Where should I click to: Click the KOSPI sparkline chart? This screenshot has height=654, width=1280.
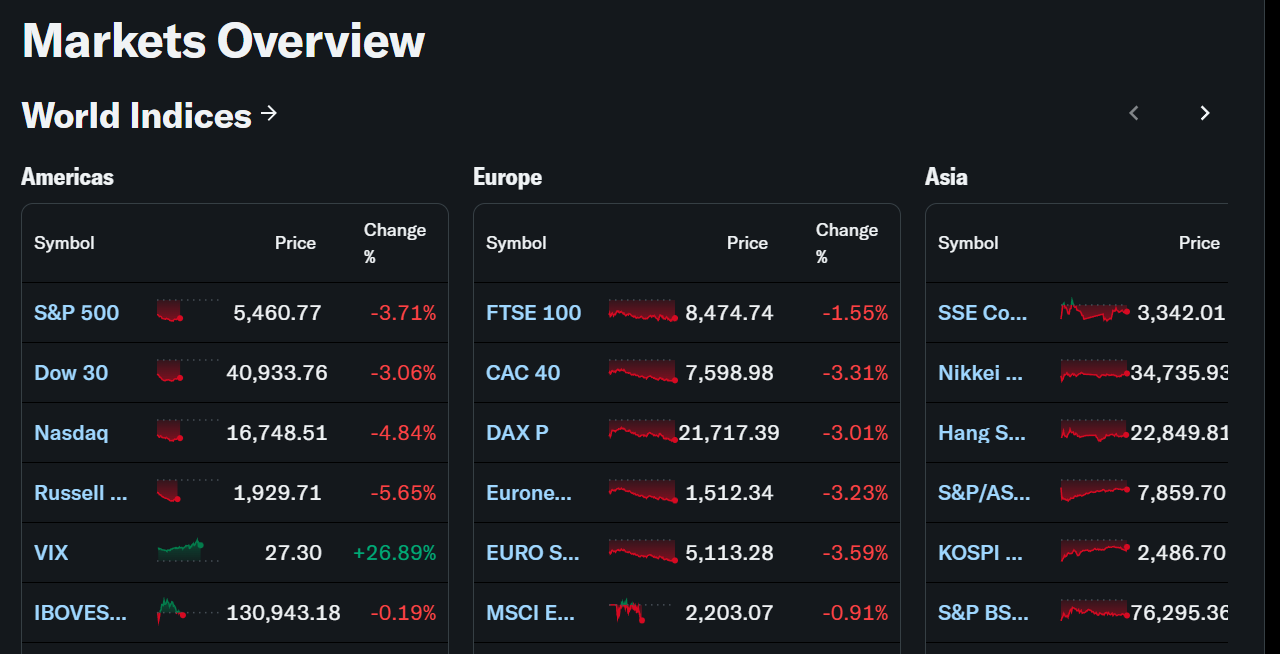[1094, 551]
